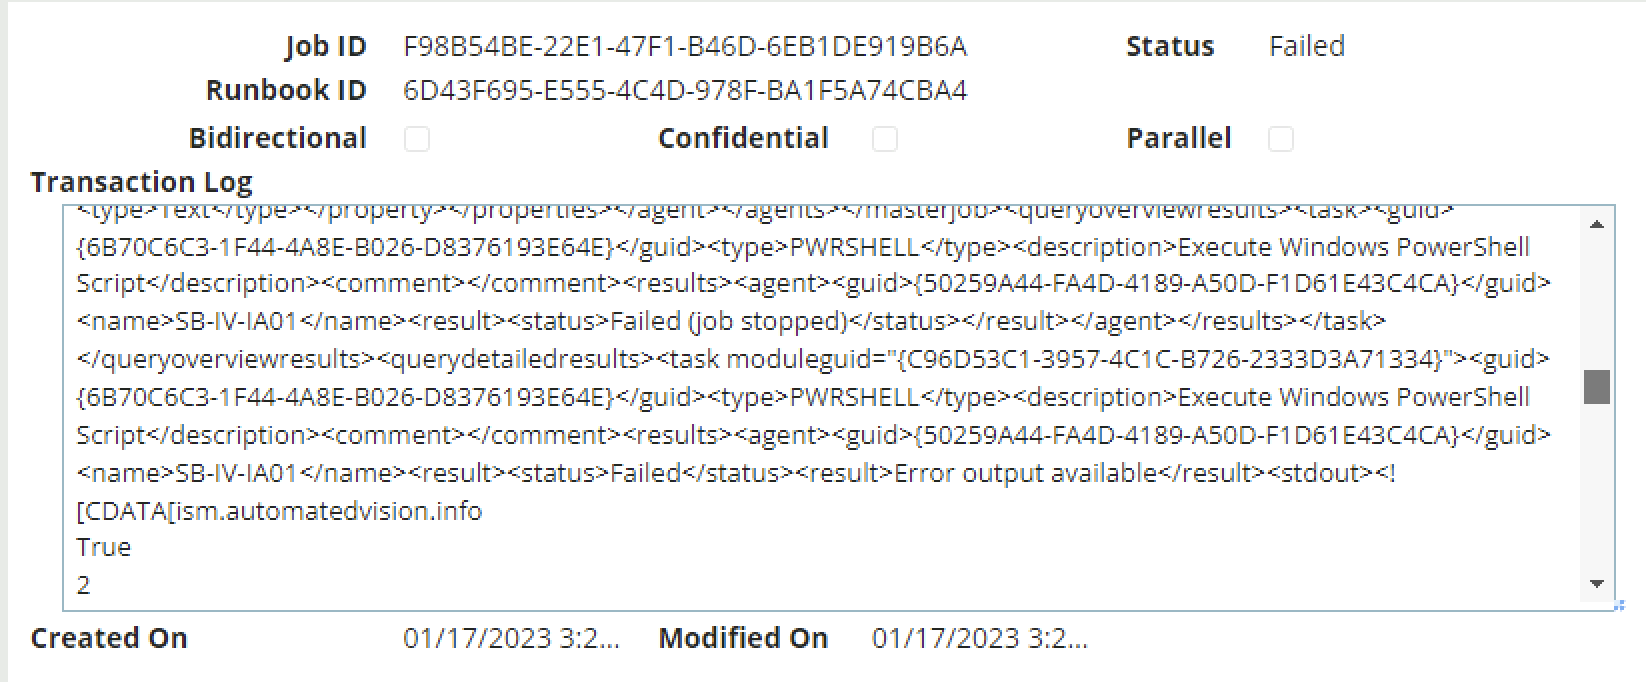Click the scrollbar track below the thumb
This screenshot has width=1646, height=682.
(x=1597, y=488)
